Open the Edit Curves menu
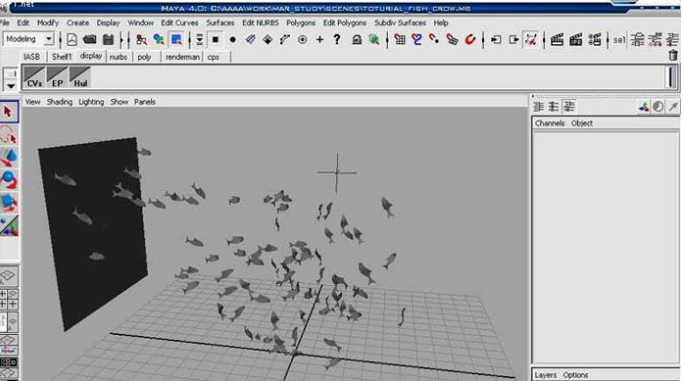The image size is (684, 381). 179,23
